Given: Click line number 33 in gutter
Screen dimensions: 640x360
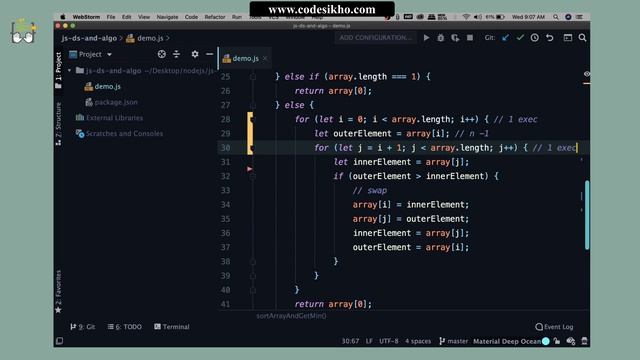Looking at the screenshot, I should [225, 191].
